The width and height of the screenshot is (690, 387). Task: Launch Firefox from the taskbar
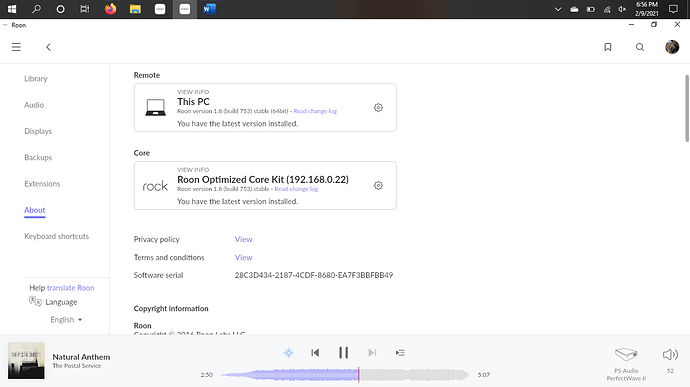110,9
